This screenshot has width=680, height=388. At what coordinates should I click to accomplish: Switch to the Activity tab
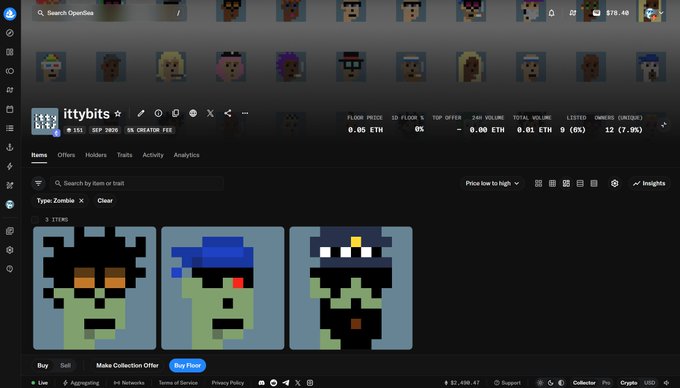pyautogui.click(x=153, y=155)
